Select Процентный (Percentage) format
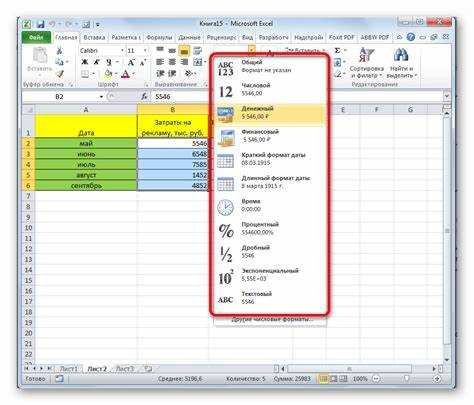The width and height of the screenshot is (474, 405). tap(269, 229)
